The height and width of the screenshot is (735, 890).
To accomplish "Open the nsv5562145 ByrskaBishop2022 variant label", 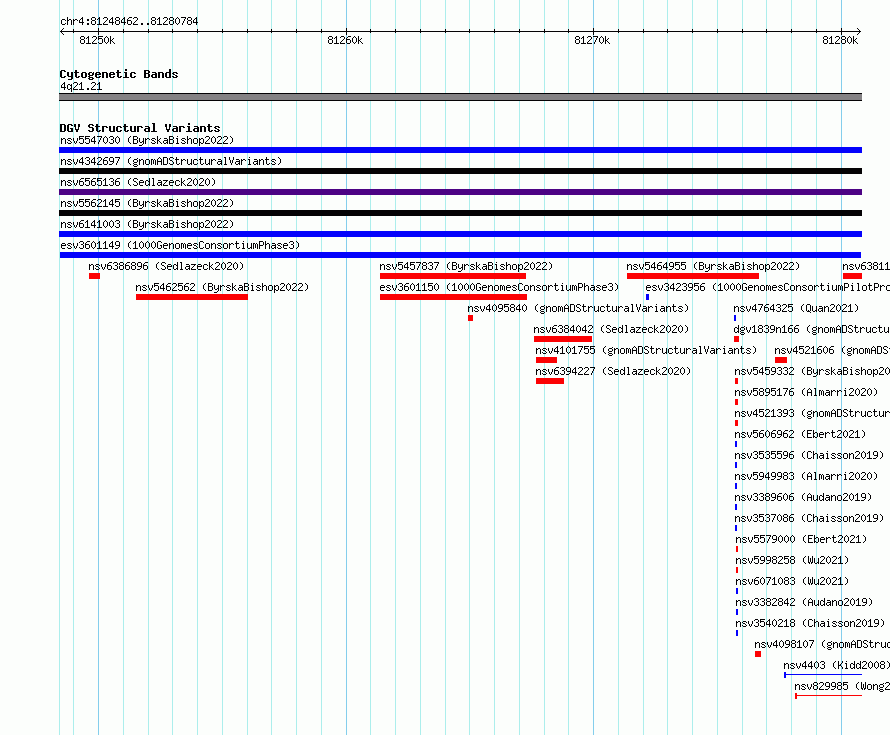I will coord(147,203).
